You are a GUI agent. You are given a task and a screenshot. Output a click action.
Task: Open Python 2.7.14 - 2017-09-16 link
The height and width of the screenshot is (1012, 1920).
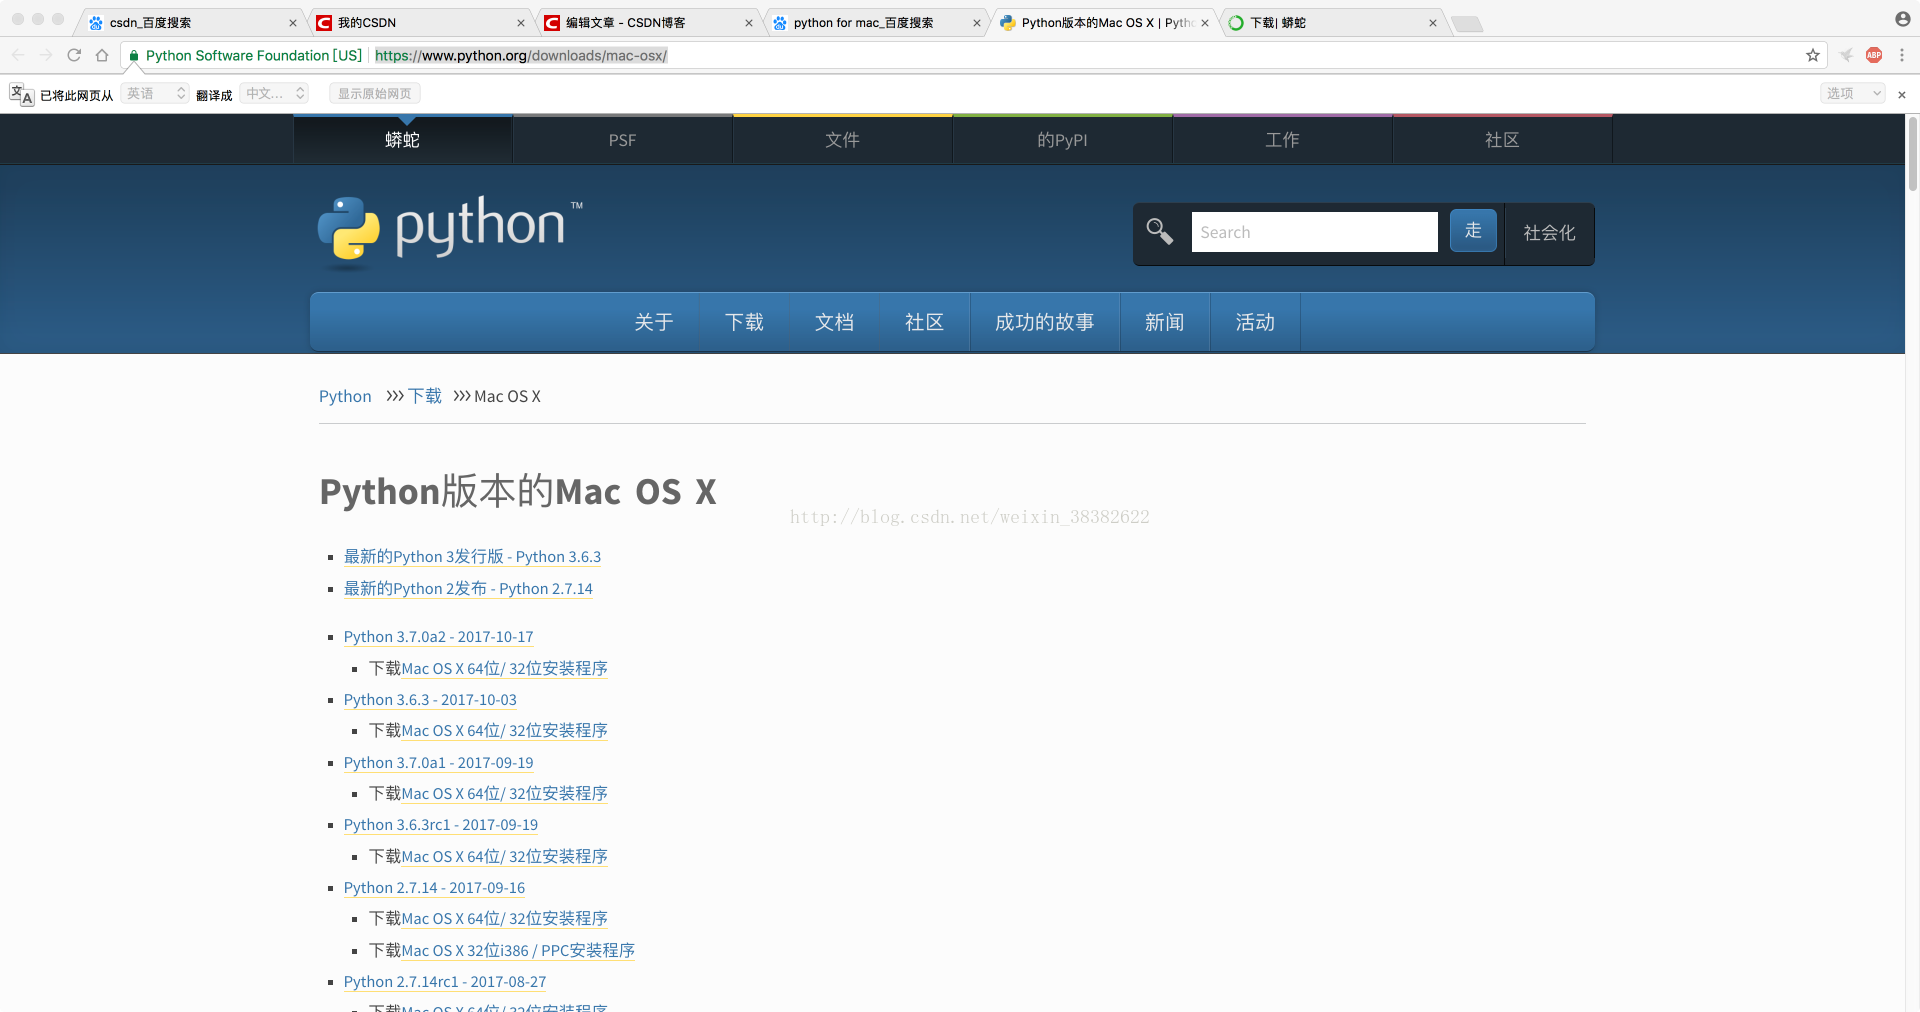[434, 887]
